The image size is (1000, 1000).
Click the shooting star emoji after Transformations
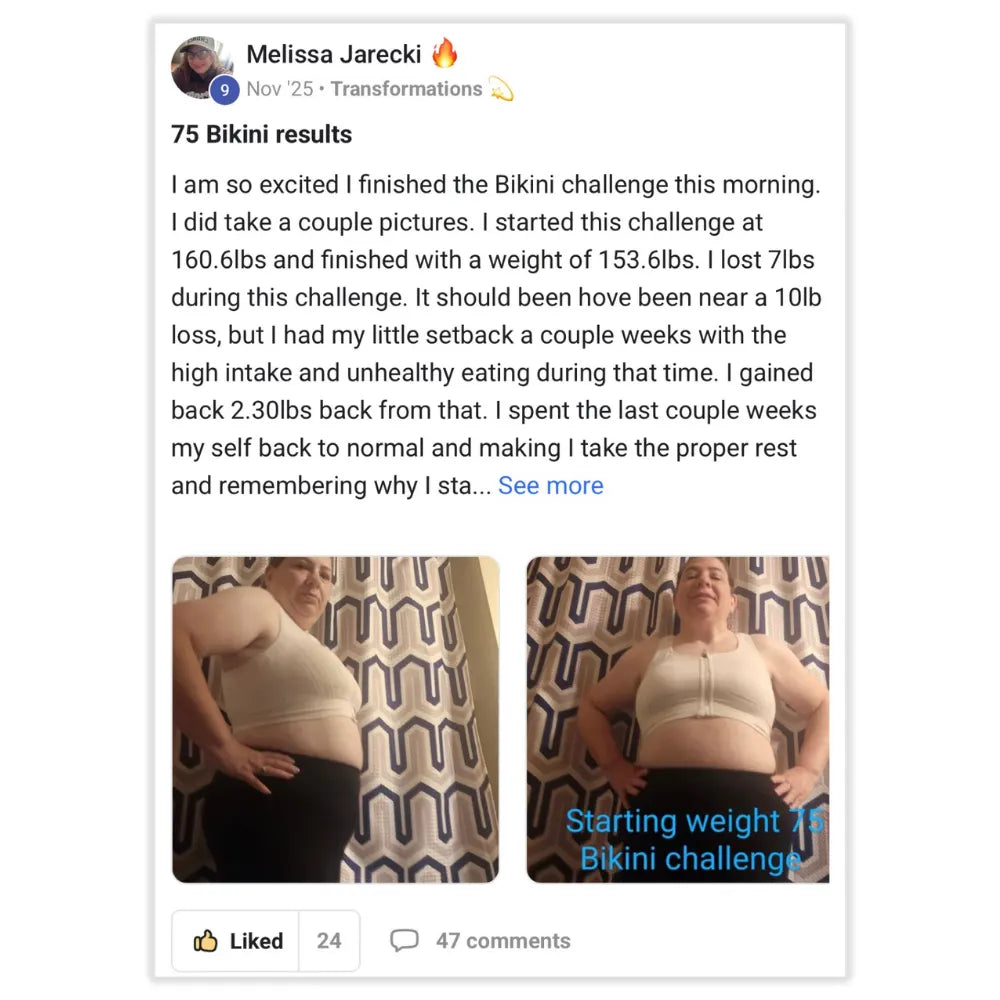pos(501,89)
